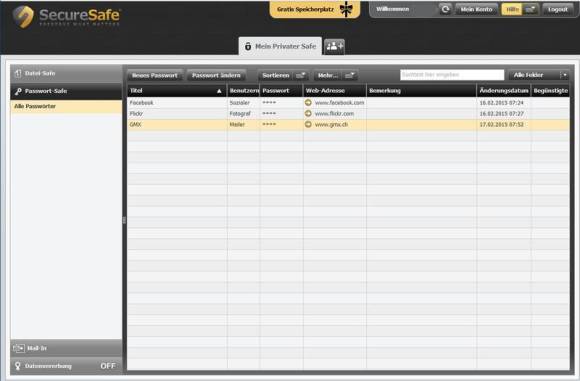580x381 pixels.
Task: Click the date 16.02.2015 07:27
Action: [x=501, y=114]
